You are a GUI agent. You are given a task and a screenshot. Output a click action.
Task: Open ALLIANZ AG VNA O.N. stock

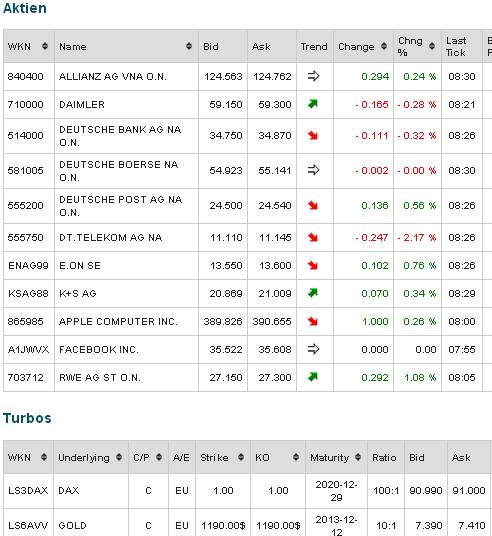pos(113,76)
